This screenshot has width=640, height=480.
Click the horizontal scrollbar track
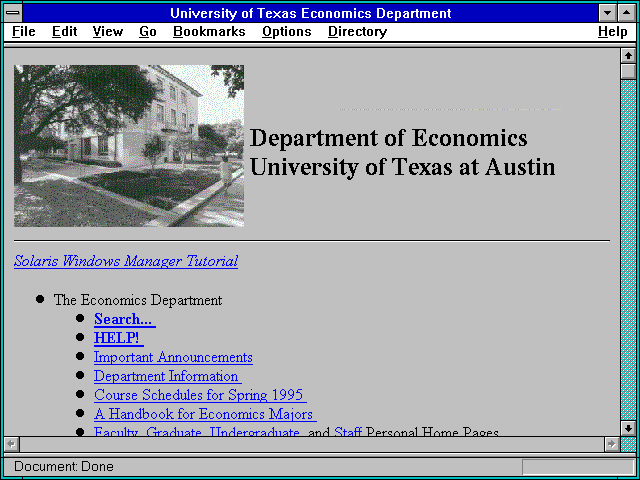click(312, 444)
